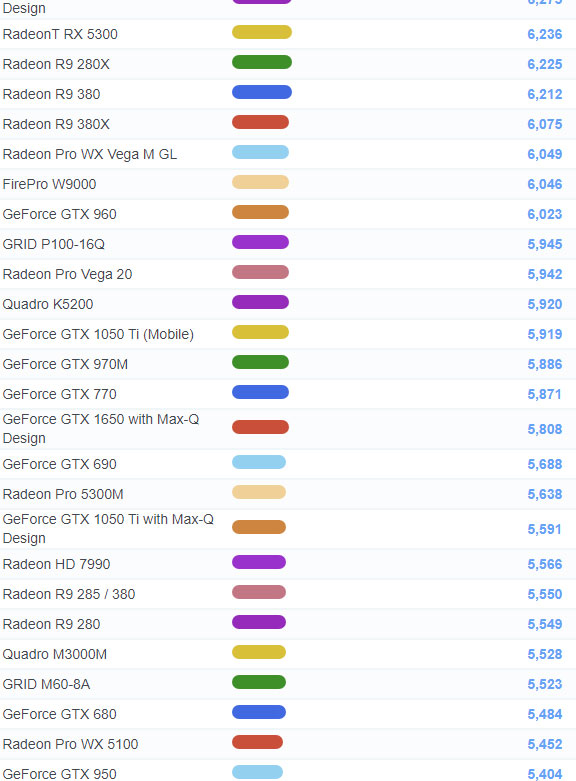Click Radeon Pro WX 5100
The height and width of the screenshot is (781, 576).
70,744
